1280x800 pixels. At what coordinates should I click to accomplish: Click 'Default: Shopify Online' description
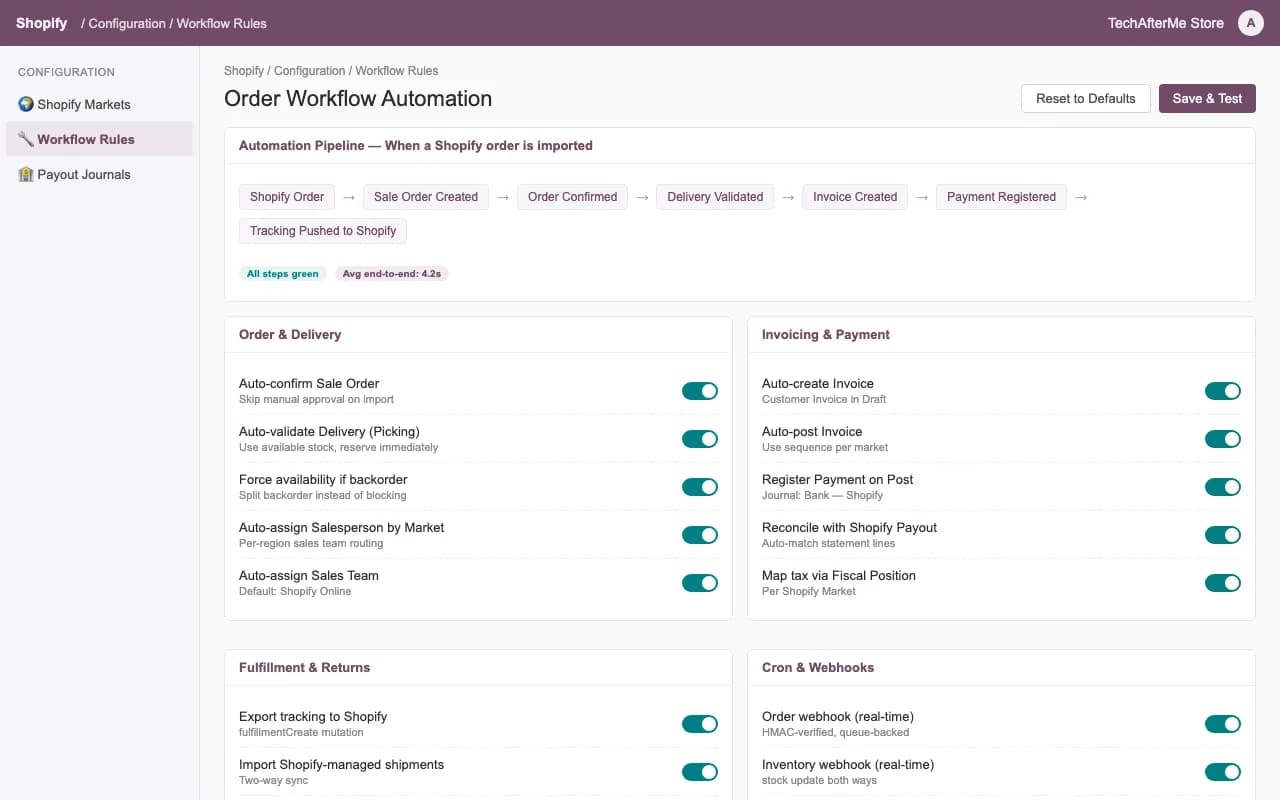[295, 592]
